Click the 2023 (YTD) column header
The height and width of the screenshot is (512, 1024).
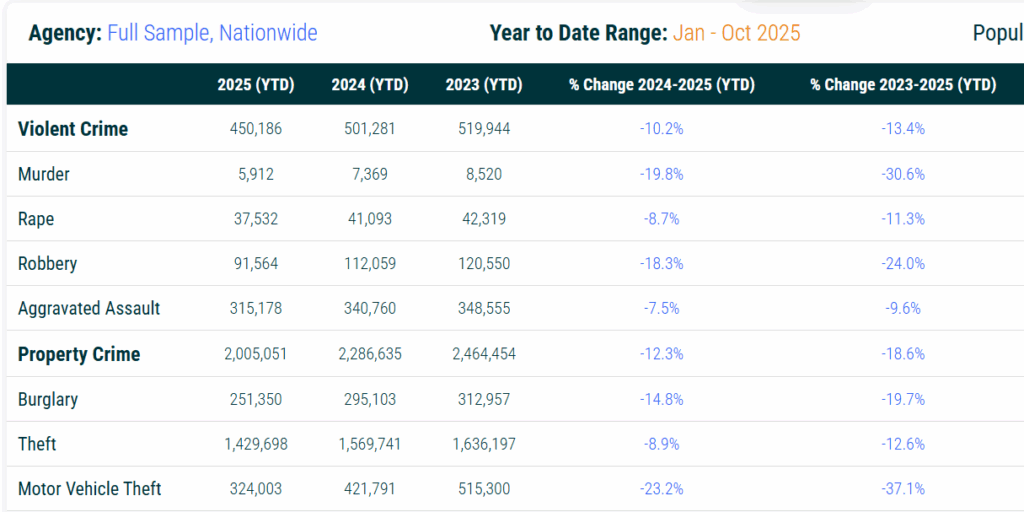coord(484,85)
